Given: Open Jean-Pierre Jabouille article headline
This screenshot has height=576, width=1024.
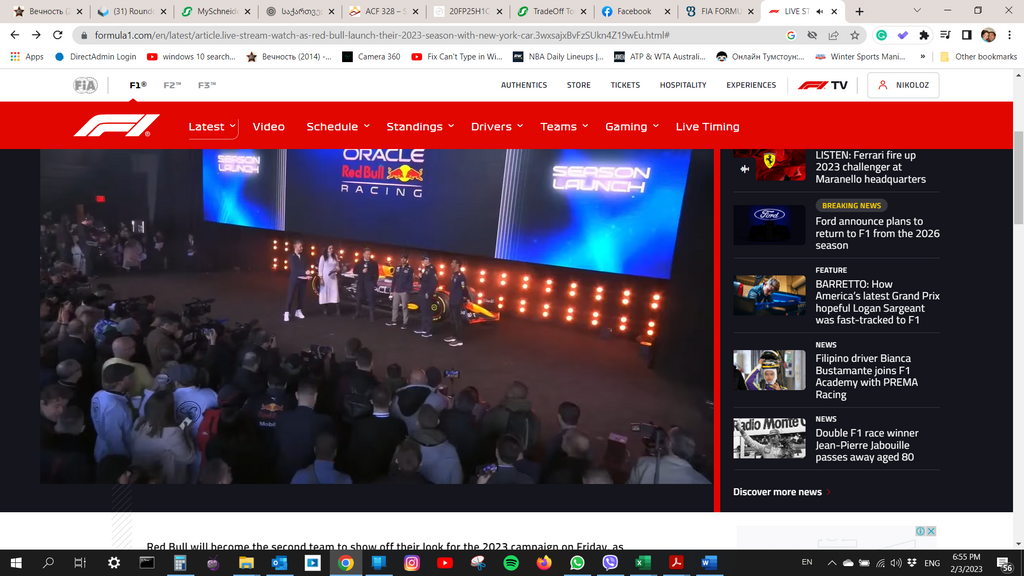Looking at the screenshot, I should [867, 445].
